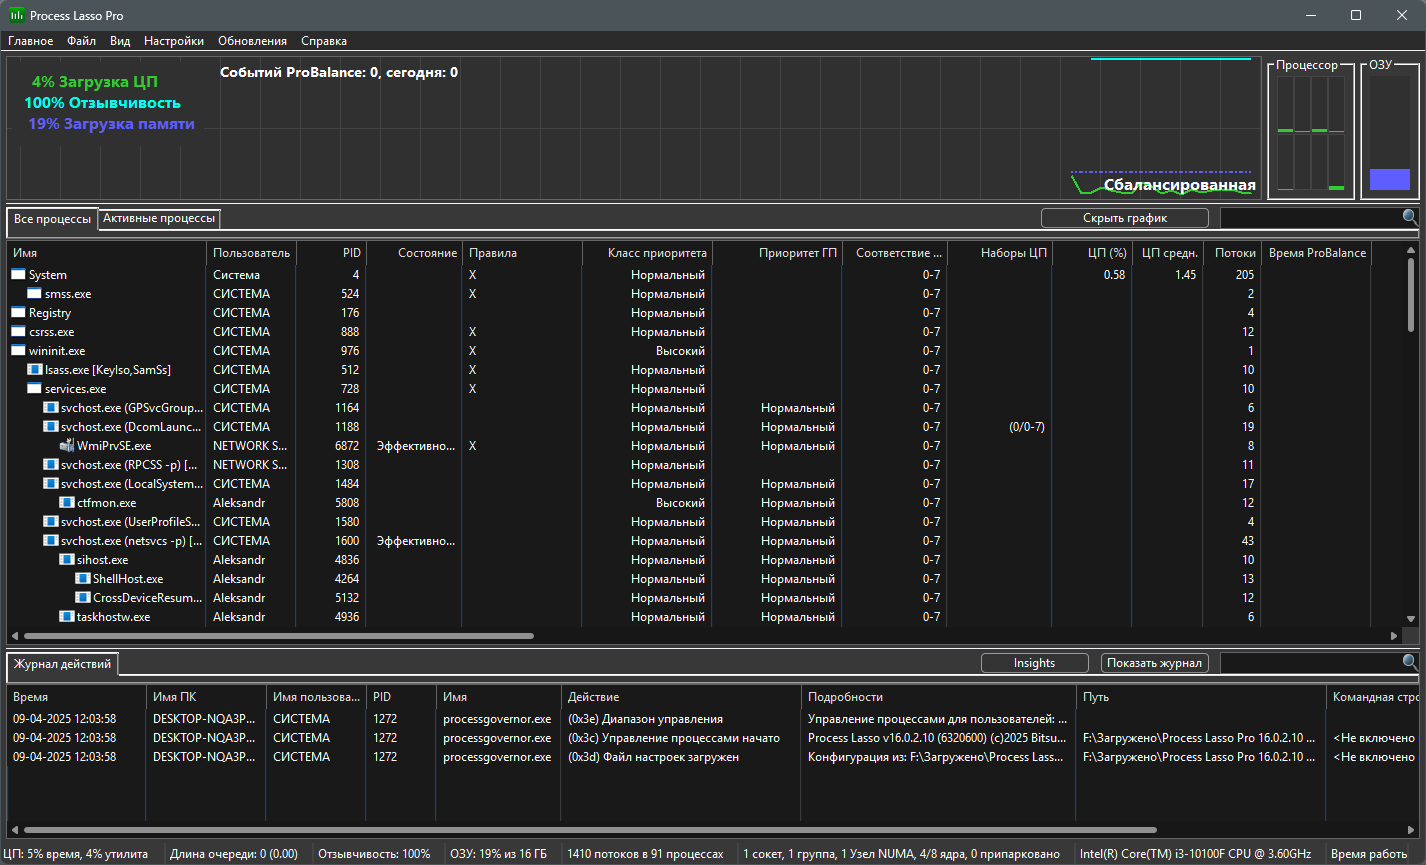Open the Insights button

(1034, 663)
